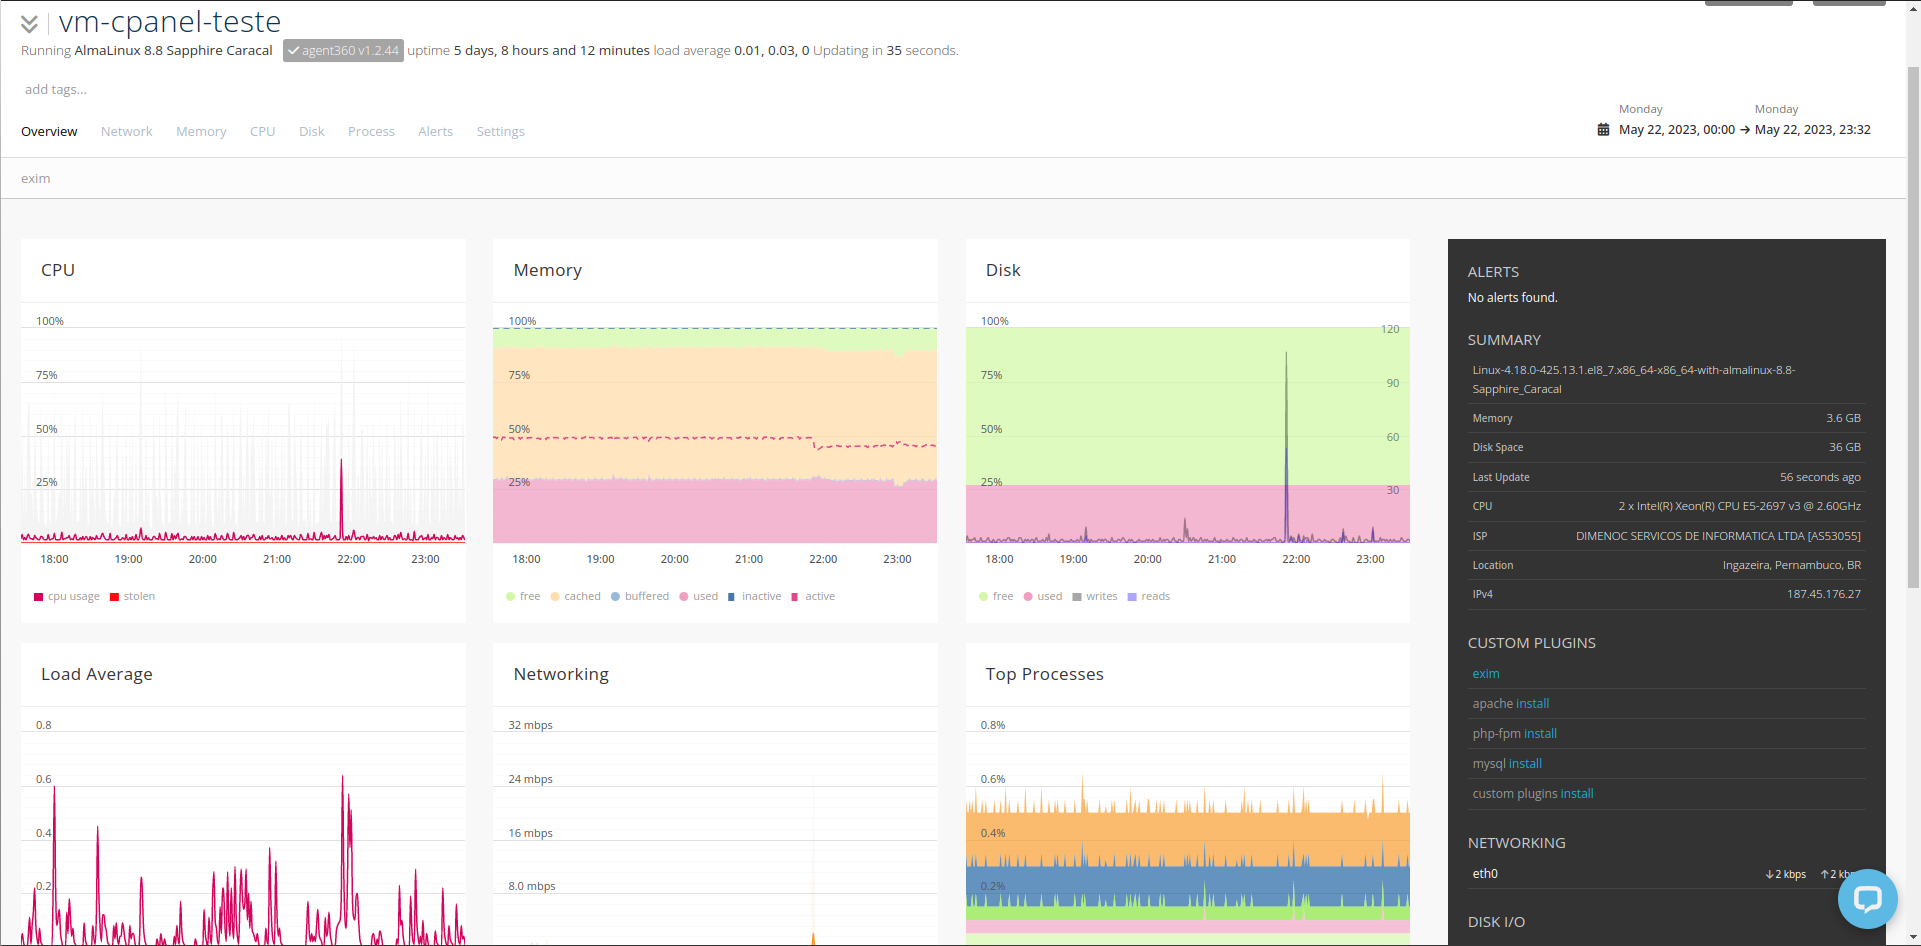Select the IPv4 value 187.45.176.27

1823,595
